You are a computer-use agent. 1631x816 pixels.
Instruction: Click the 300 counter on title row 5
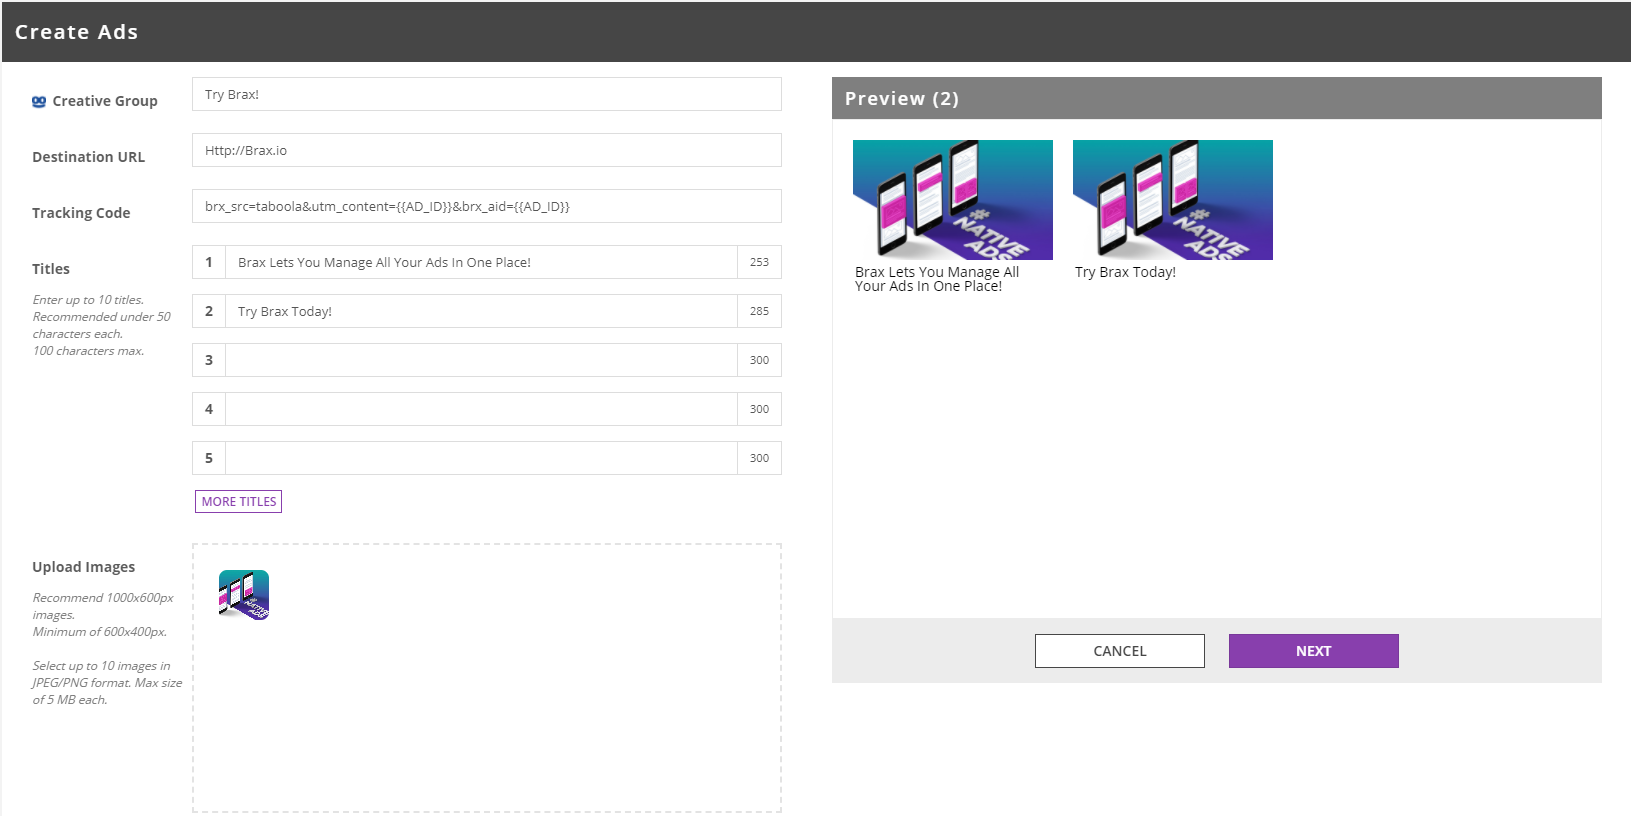(x=760, y=458)
